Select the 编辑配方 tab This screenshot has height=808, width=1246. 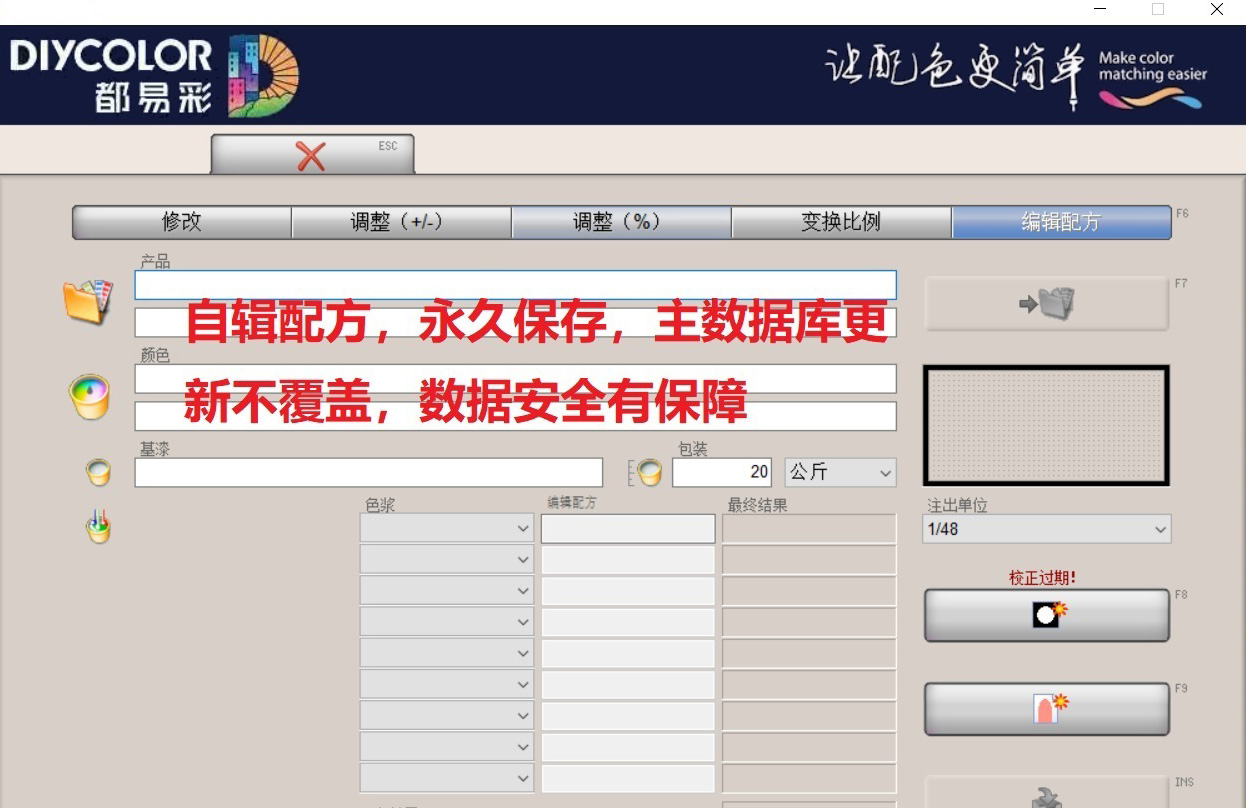pos(1060,222)
